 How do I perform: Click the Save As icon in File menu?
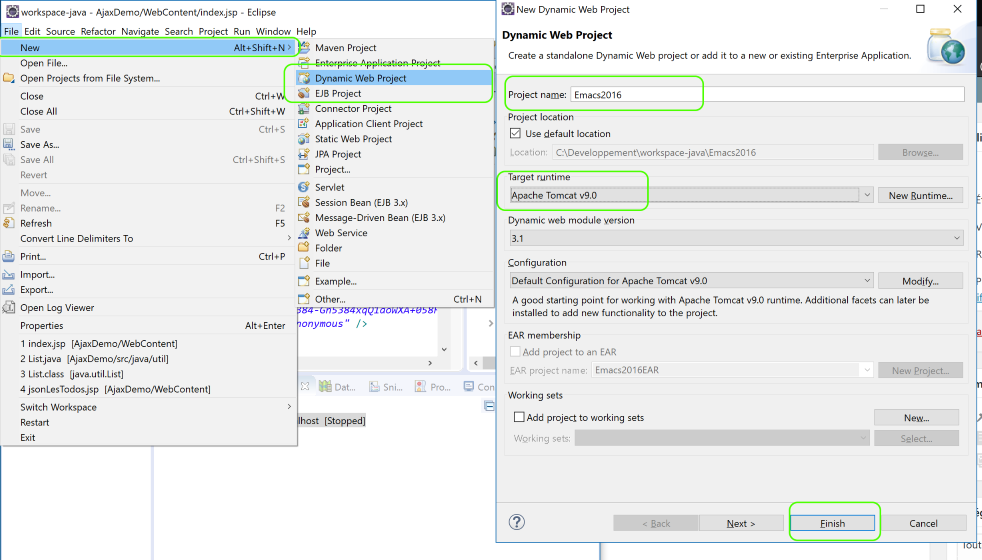coord(9,144)
